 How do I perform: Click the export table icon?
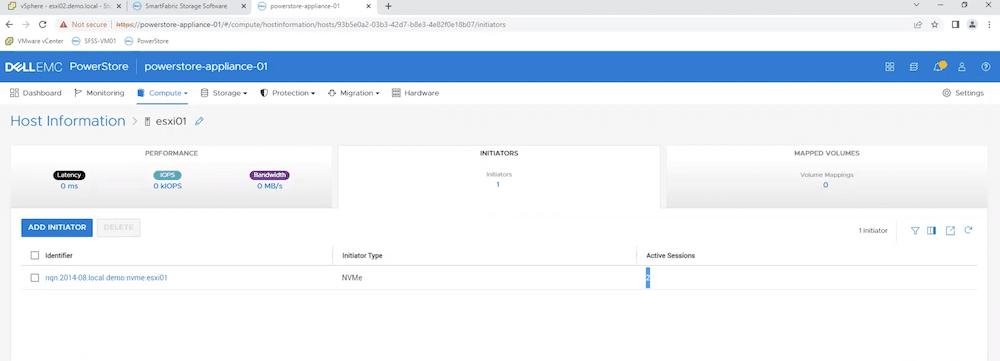pos(950,231)
